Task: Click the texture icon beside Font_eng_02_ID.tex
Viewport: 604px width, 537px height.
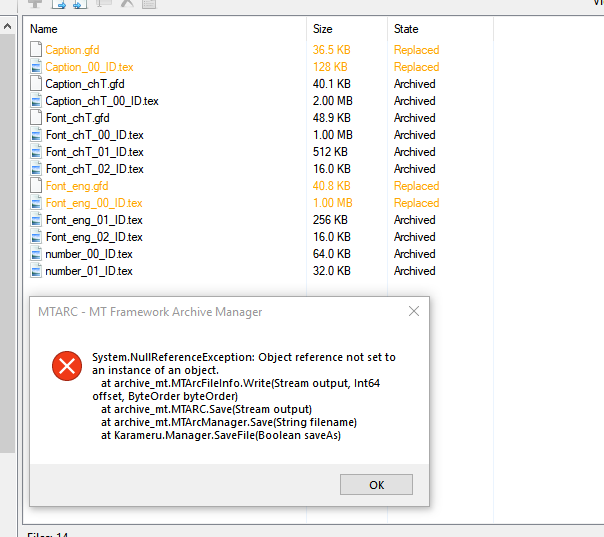Action: pos(36,237)
